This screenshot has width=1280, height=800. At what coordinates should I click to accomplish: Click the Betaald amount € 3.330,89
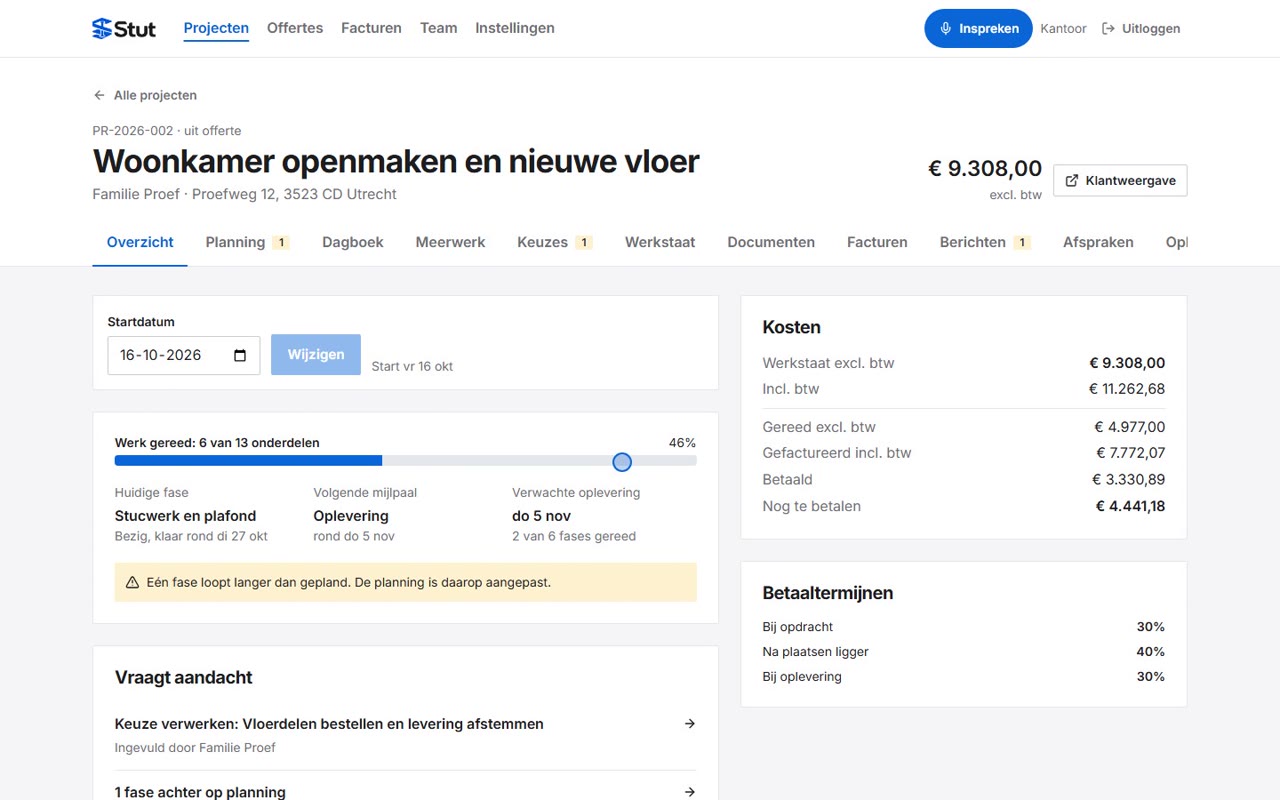[x=1129, y=479]
